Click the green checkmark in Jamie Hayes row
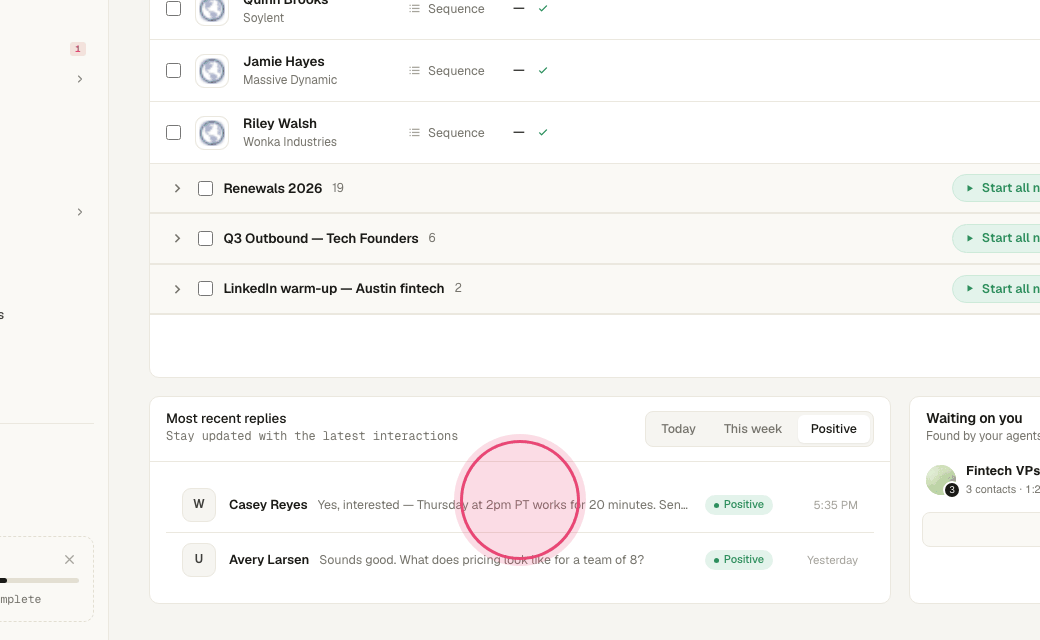 point(543,70)
